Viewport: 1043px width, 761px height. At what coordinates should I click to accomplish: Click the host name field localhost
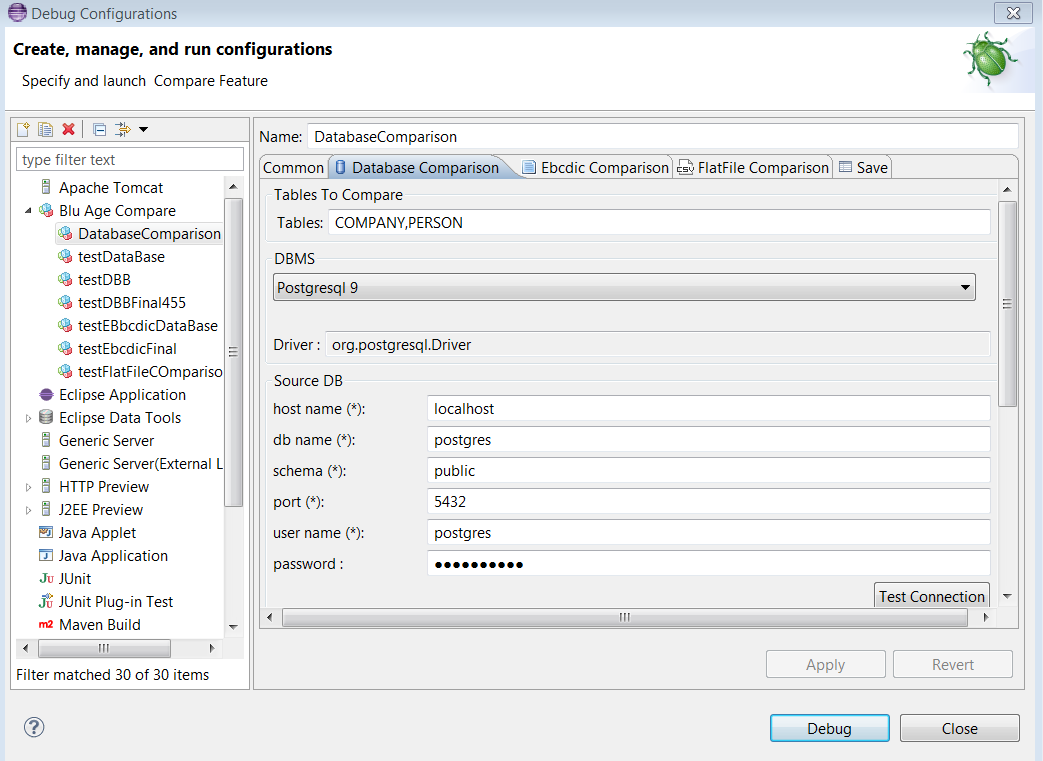pos(708,408)
